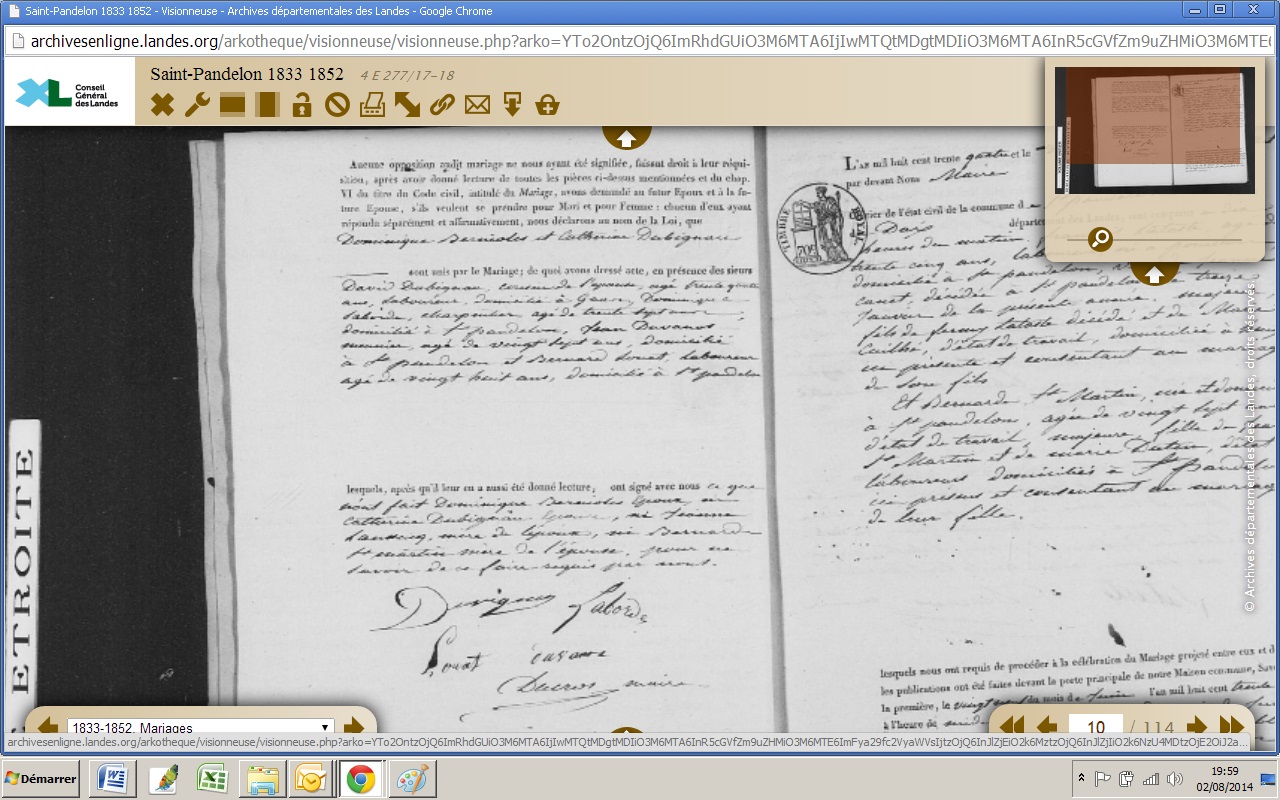Open Microsoft Word from the taskbar

pyautogui.click(x=112, y=779)
